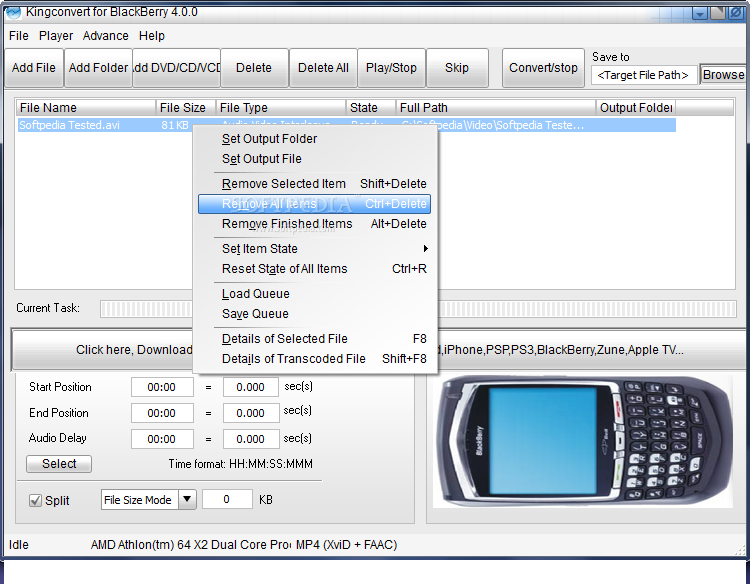Click the Delete toolbar button
Screen dimensions: 750x584
pyautogui.click(x=254, y=68)
